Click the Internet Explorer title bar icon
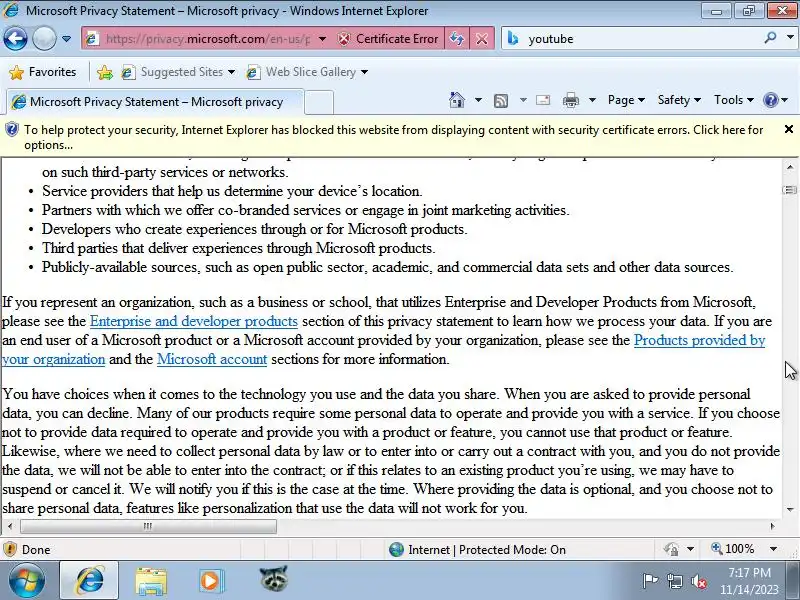The width and height of the screenshot is (800, 600). click(11, 10)
